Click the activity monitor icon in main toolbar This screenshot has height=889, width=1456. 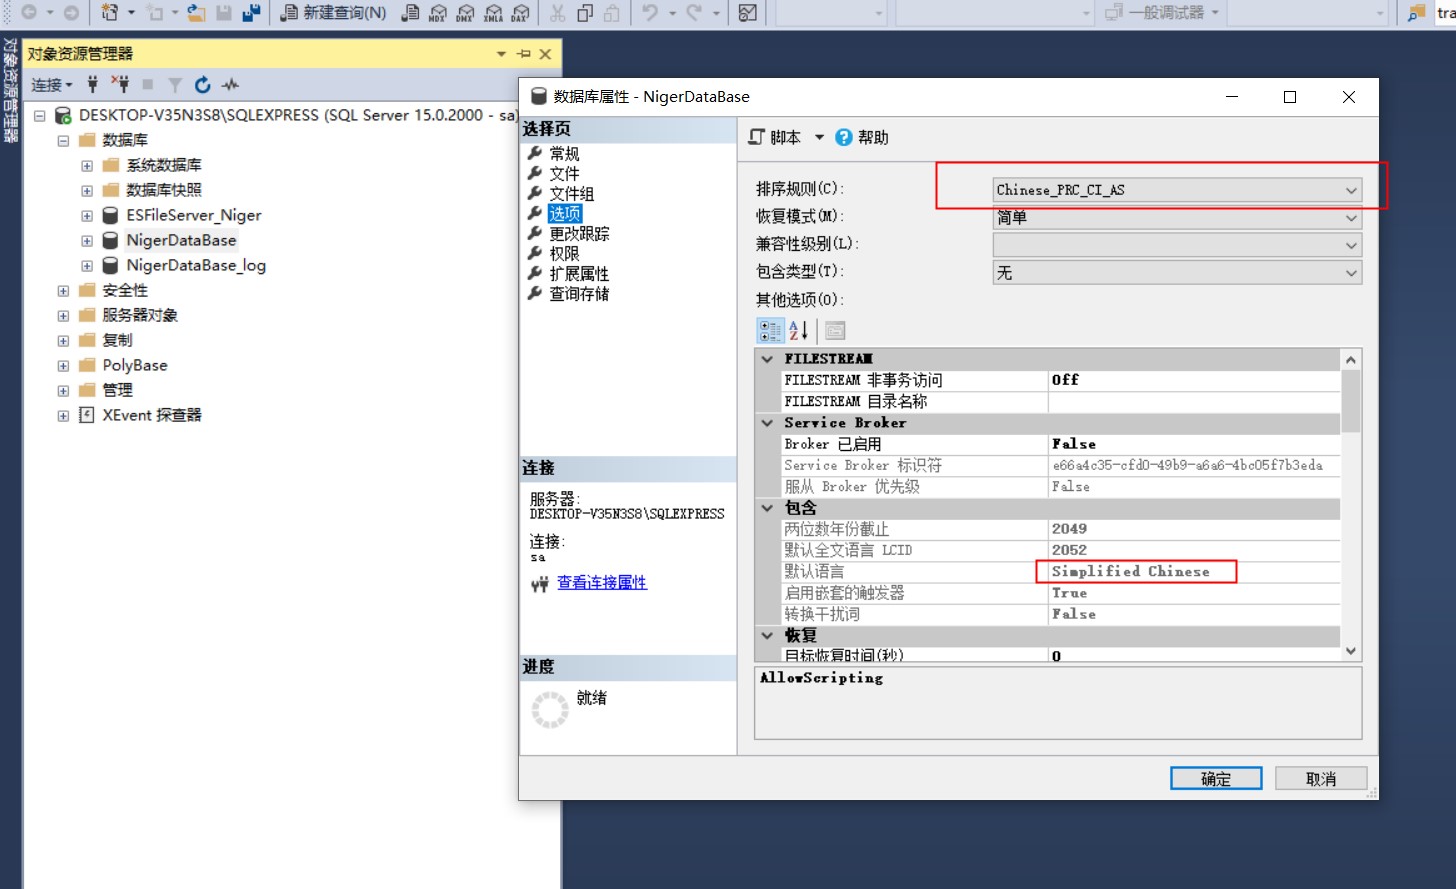coord(747,12)
